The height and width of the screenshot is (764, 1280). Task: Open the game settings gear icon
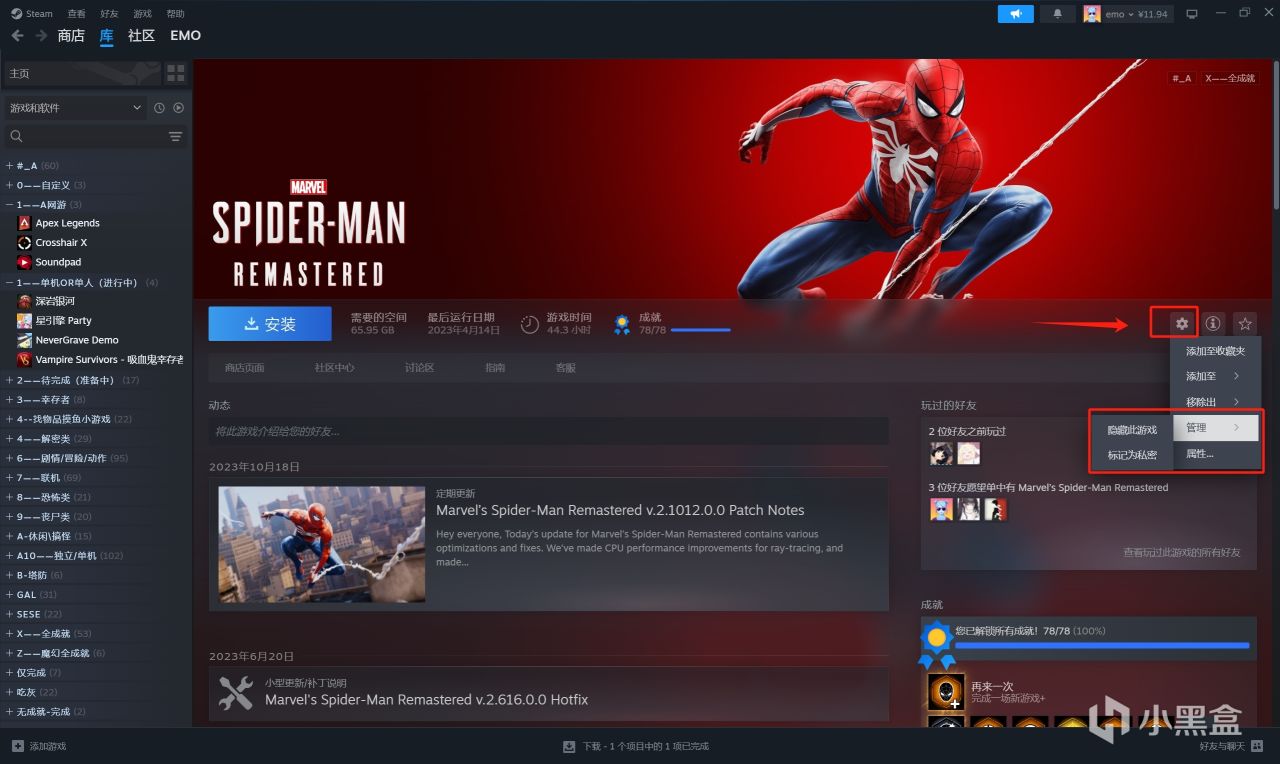(x=1182, y=323)
